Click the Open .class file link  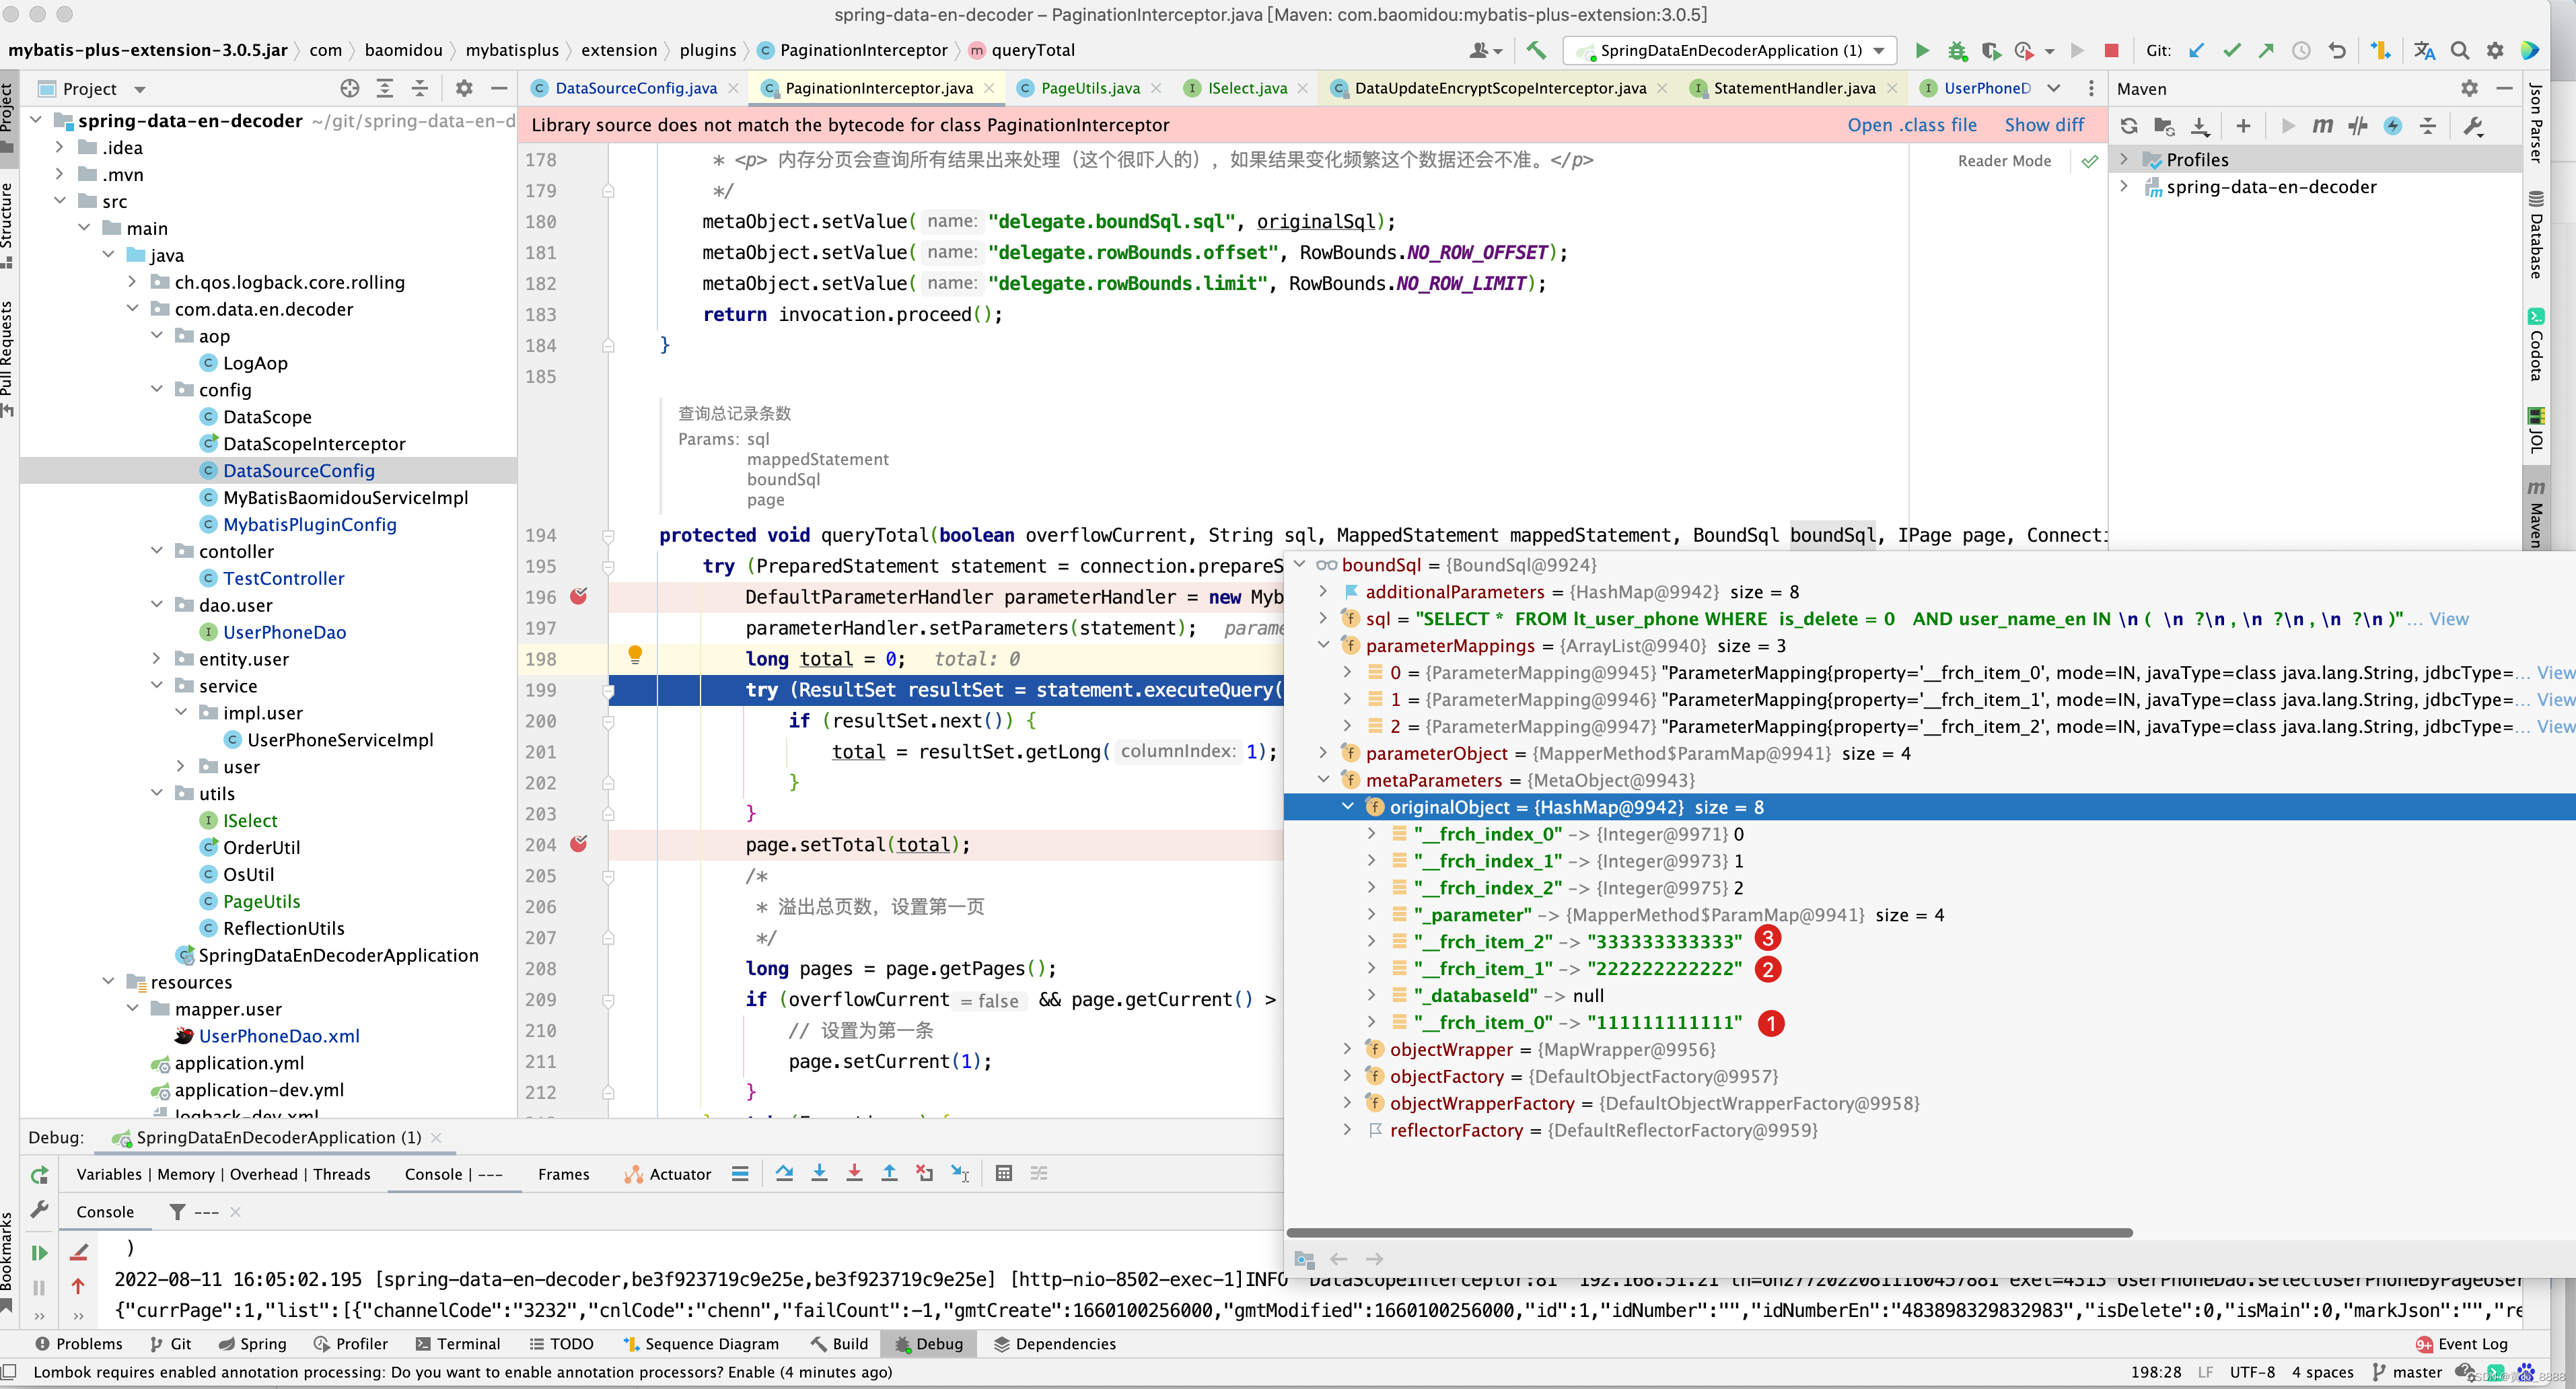(1911, 125)
